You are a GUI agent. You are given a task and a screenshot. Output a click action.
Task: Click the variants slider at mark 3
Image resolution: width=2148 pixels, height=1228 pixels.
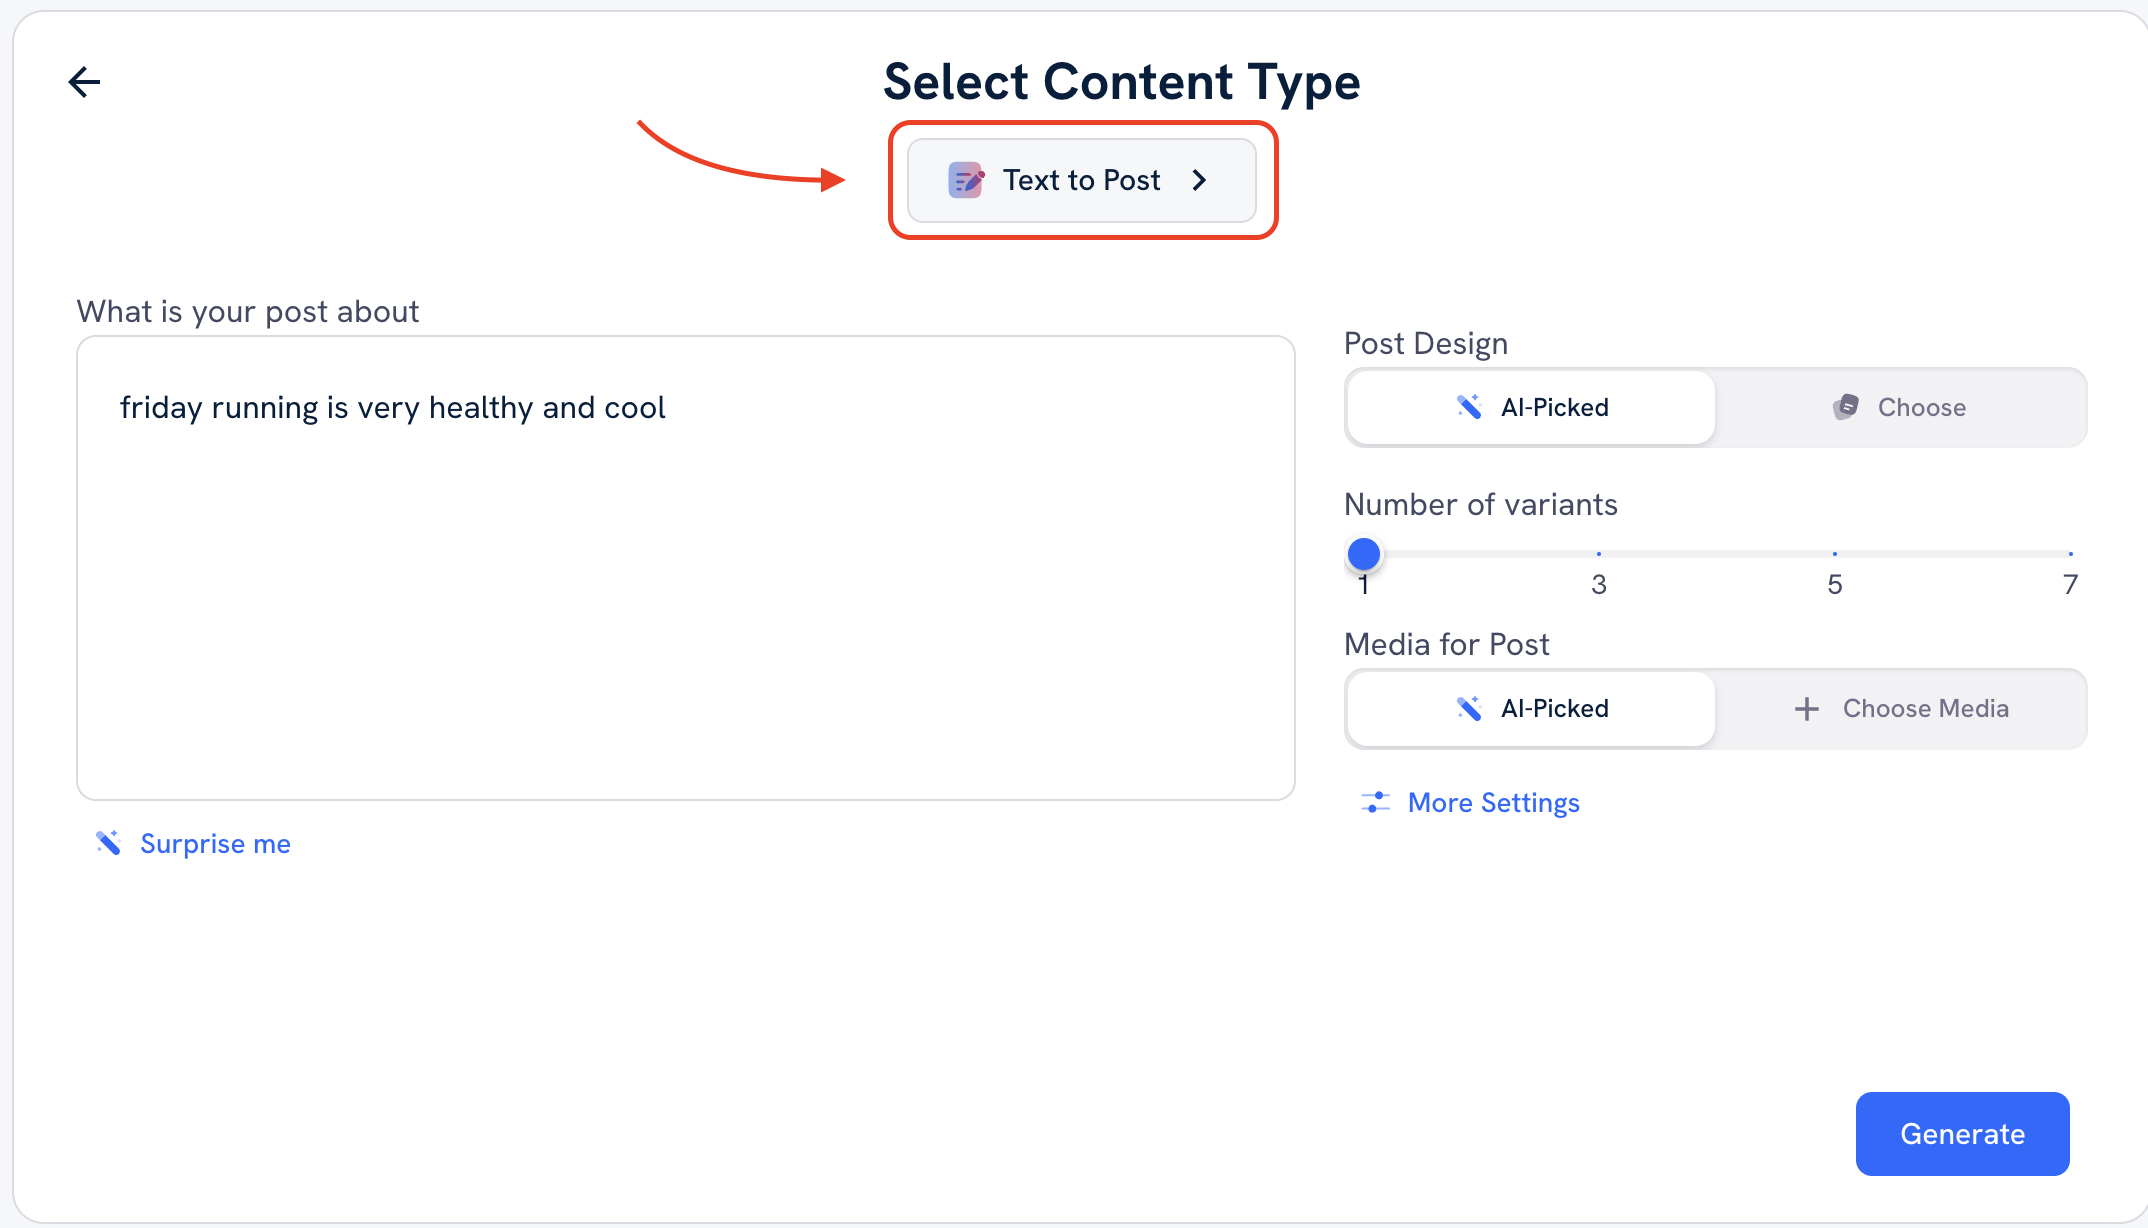click(x=1598, y=554)
